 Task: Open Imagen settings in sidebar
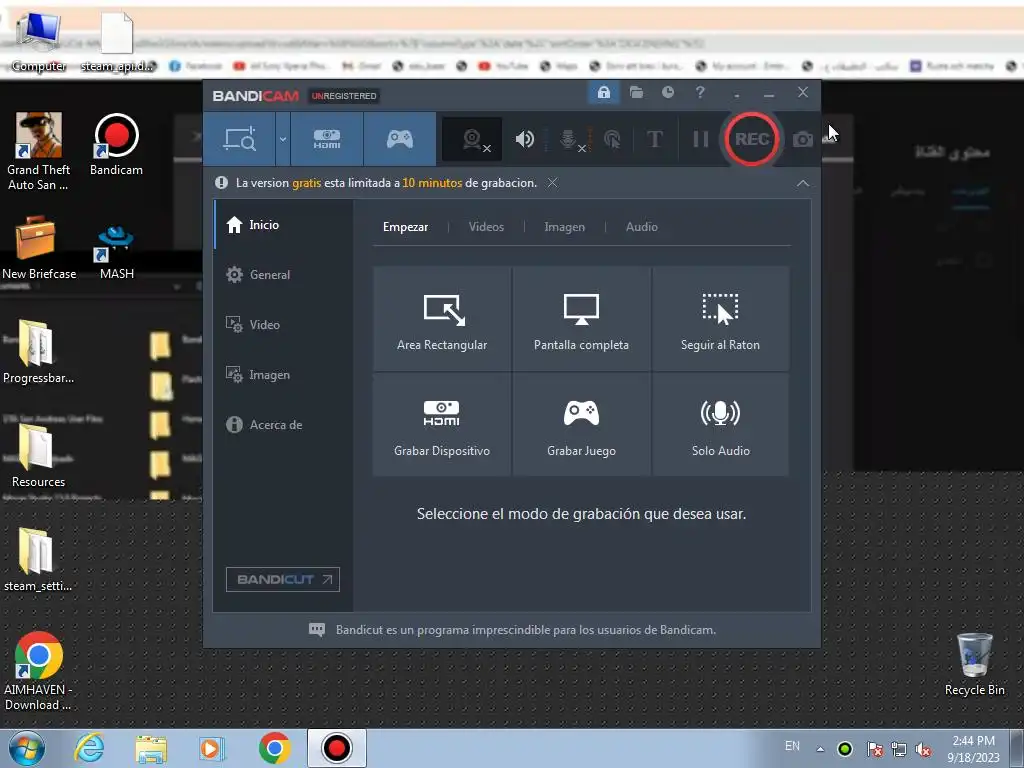pos(283,375)
